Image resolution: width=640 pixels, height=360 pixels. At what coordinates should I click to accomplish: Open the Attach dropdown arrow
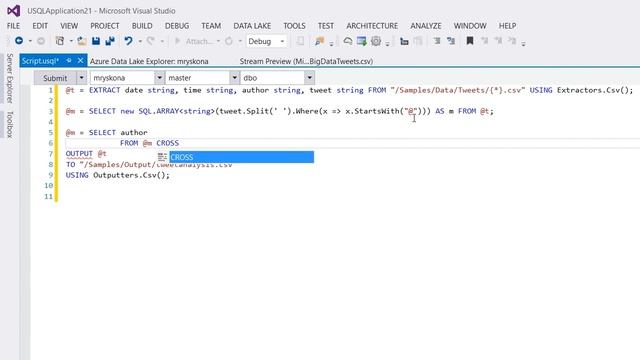[218, 41]
